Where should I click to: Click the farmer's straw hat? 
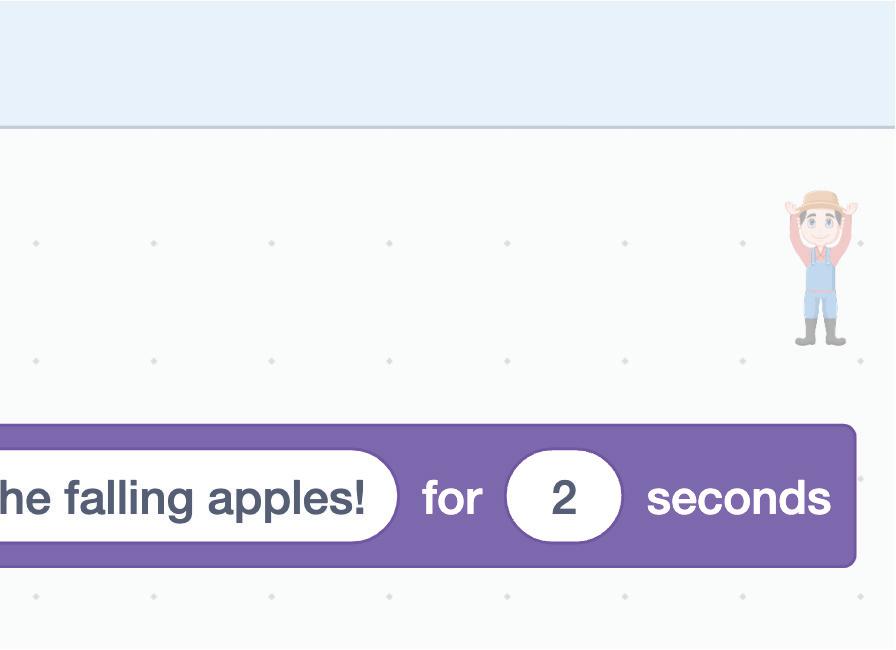click(x=821, y=201)
